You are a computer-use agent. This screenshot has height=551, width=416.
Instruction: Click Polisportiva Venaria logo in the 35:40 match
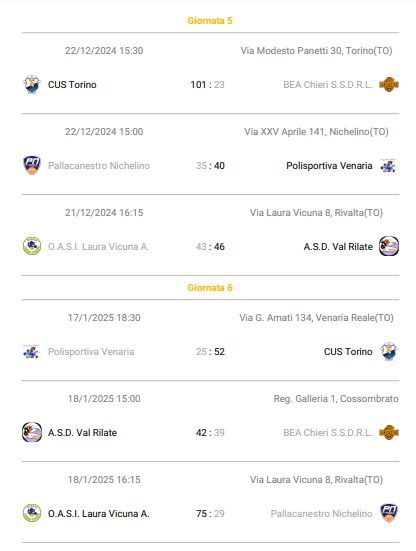point(389,166)
